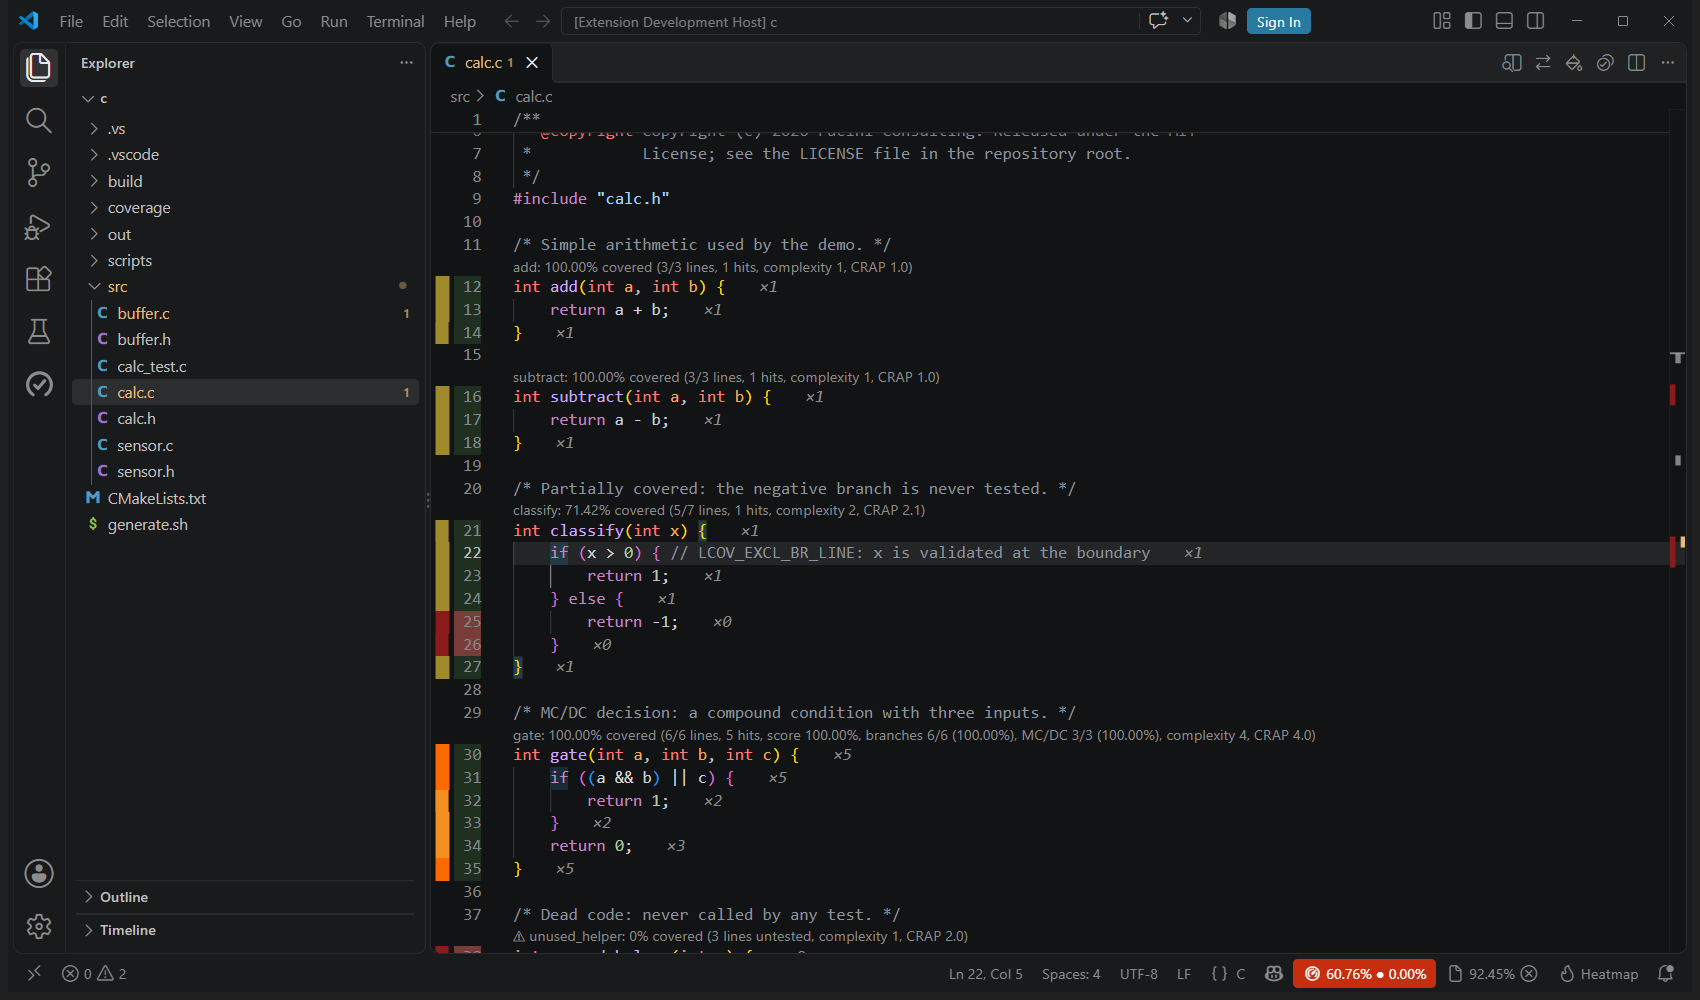1700x1000 pixels.
Task: Toggle the bottom panel visibility
Action: tap(1504, 21)
